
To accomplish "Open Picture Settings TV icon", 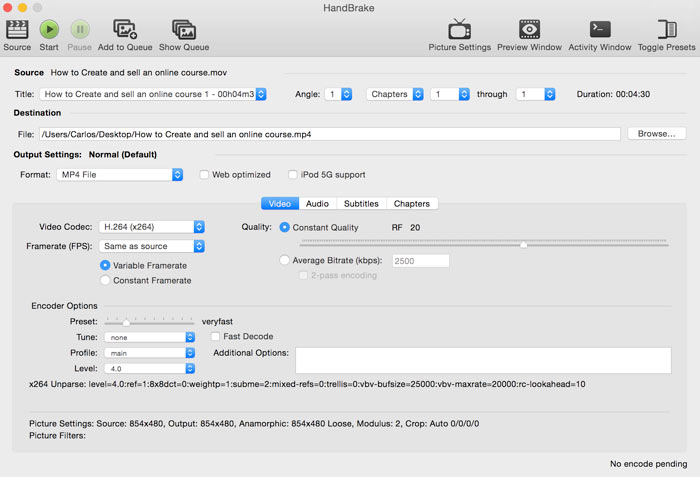I will click(459, 30).
